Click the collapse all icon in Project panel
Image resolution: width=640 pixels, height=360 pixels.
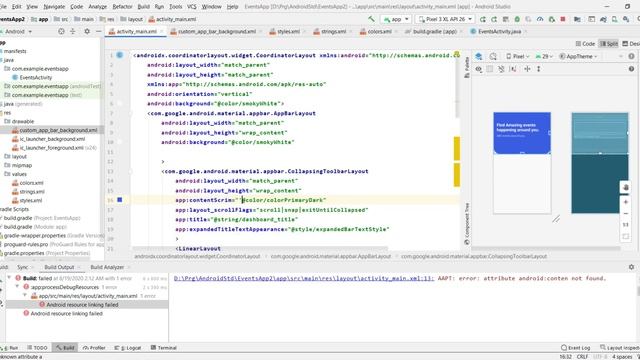coord(73,31)
